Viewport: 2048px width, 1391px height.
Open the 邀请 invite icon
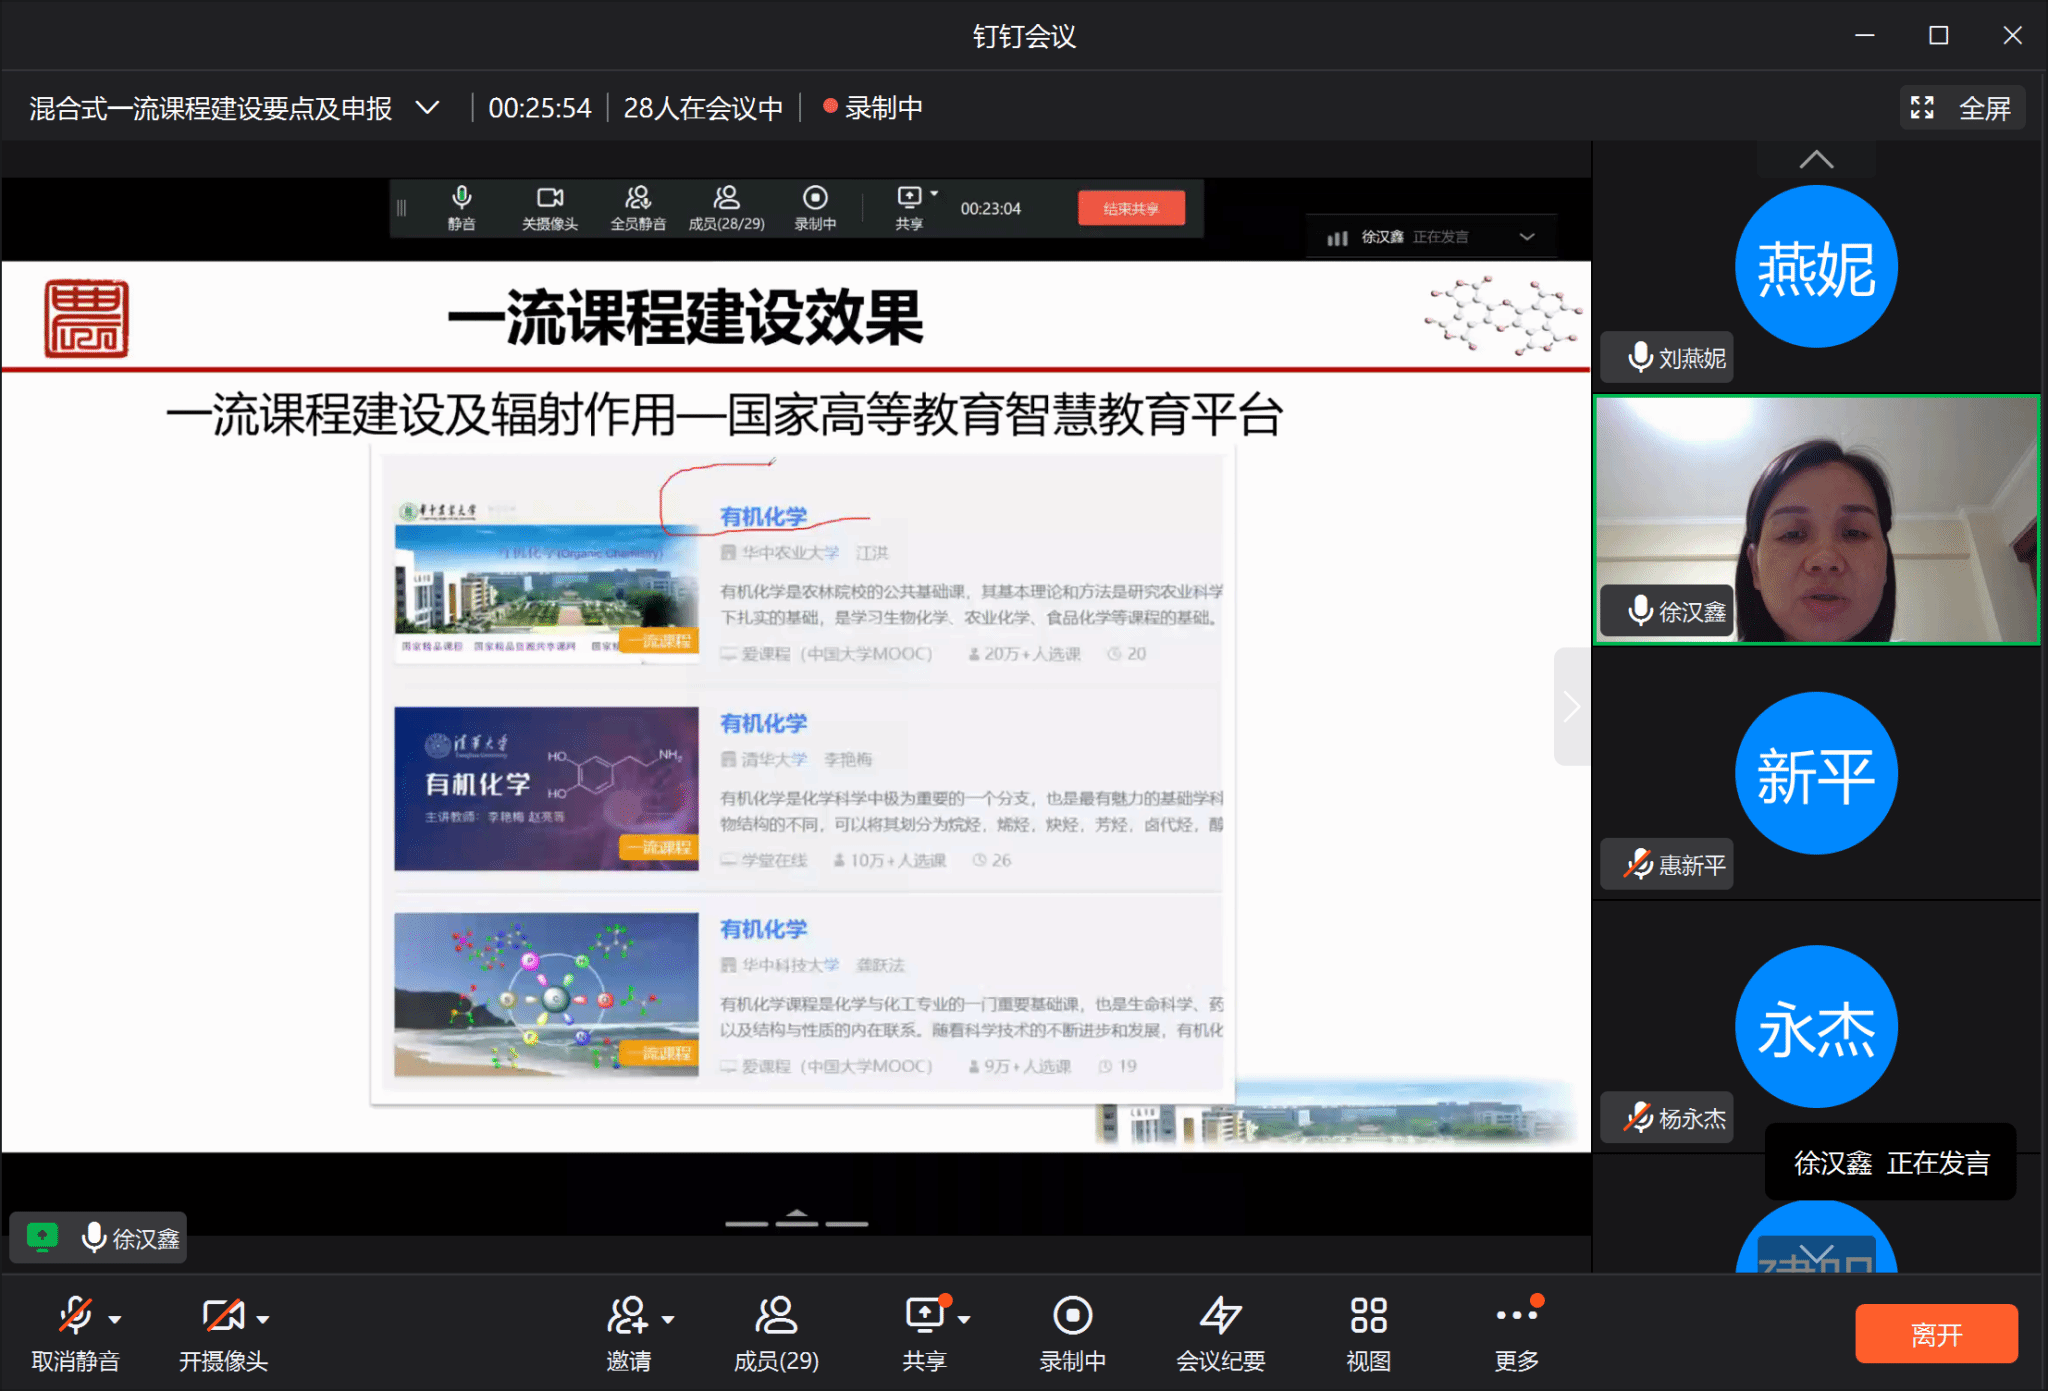(x=627, y=1315)
